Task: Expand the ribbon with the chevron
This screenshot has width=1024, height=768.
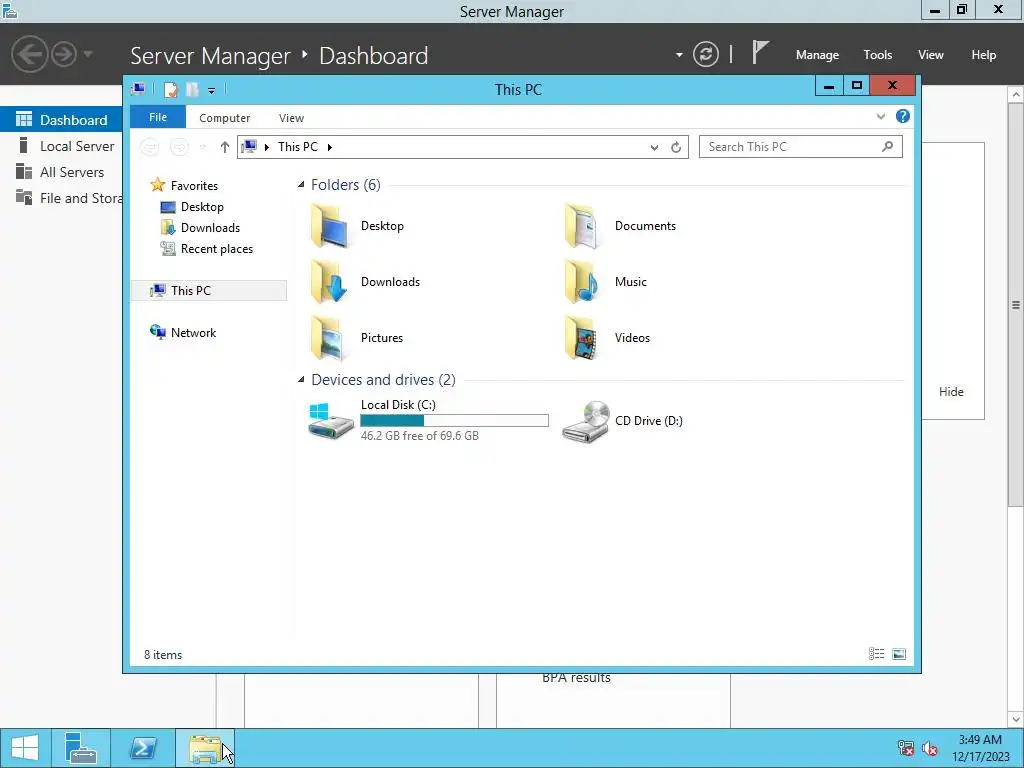Action: [x=881, y=116]
